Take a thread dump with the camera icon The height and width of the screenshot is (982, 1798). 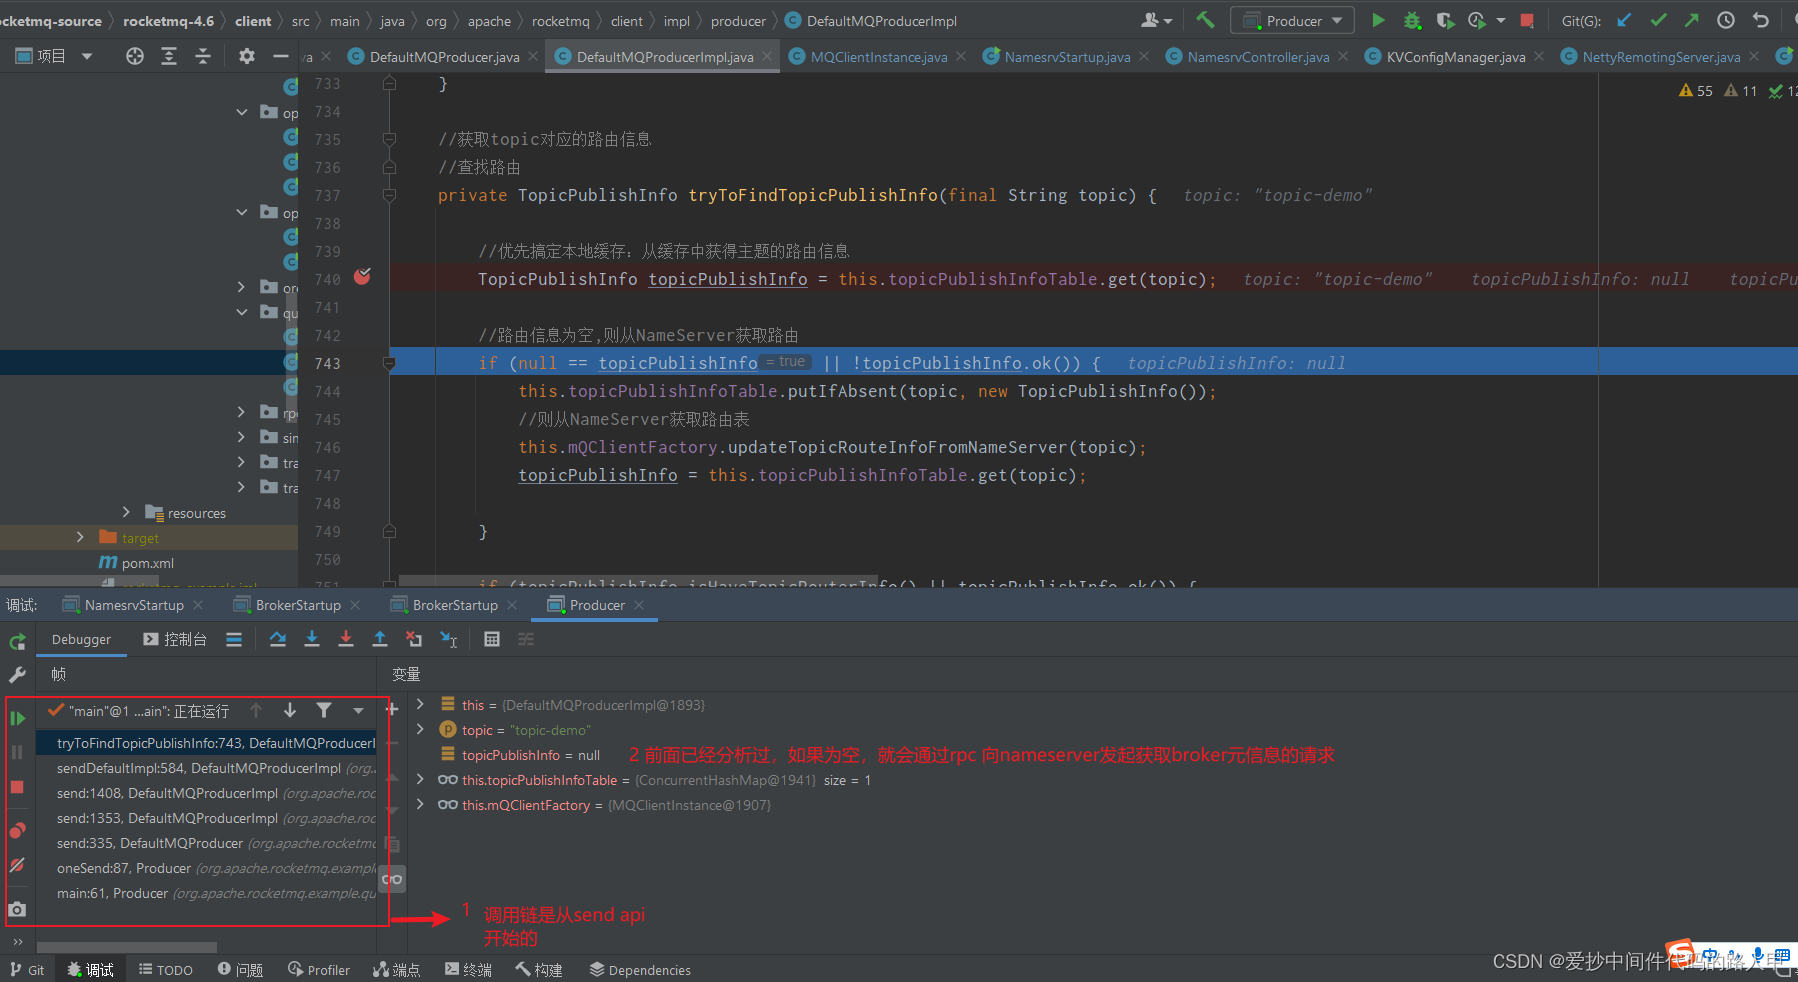click(x=17, y=909)
